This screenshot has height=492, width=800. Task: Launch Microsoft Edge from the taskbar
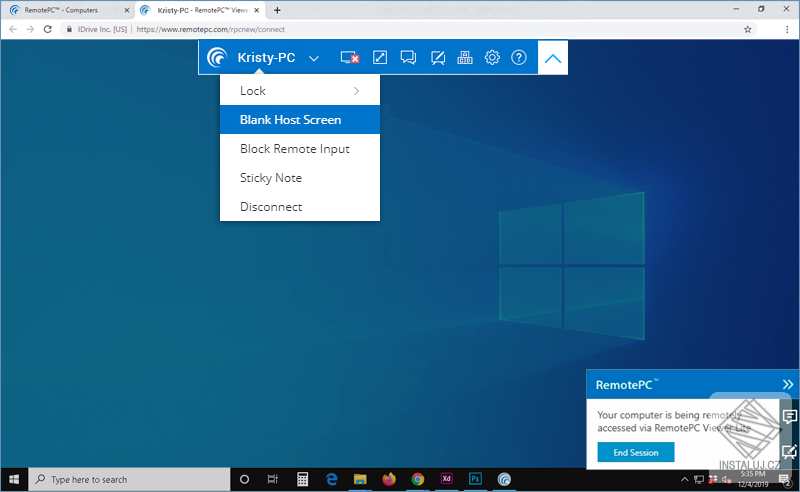tap(332, 479)
